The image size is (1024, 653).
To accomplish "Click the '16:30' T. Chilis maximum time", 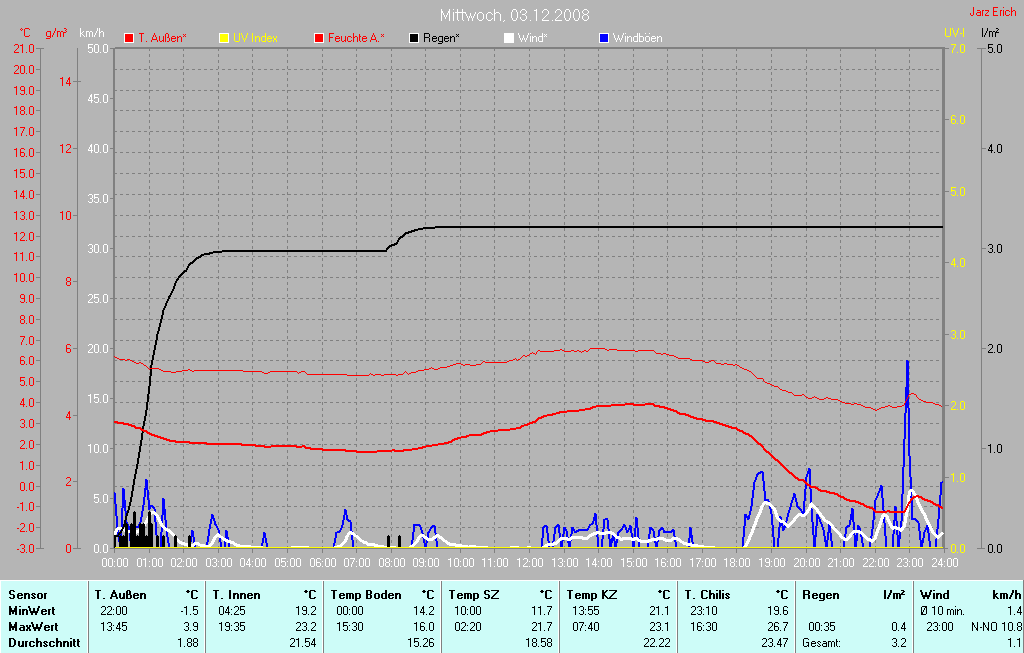I will click(x=704, y=627).
